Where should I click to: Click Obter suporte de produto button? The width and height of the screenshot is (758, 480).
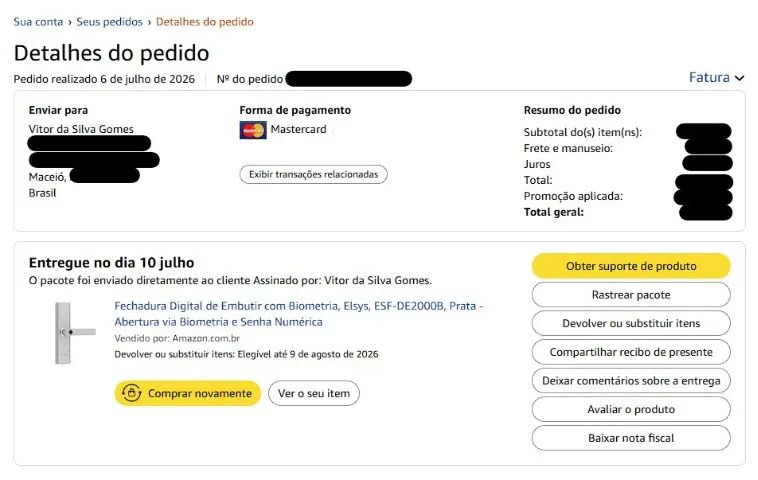point(631,266)
